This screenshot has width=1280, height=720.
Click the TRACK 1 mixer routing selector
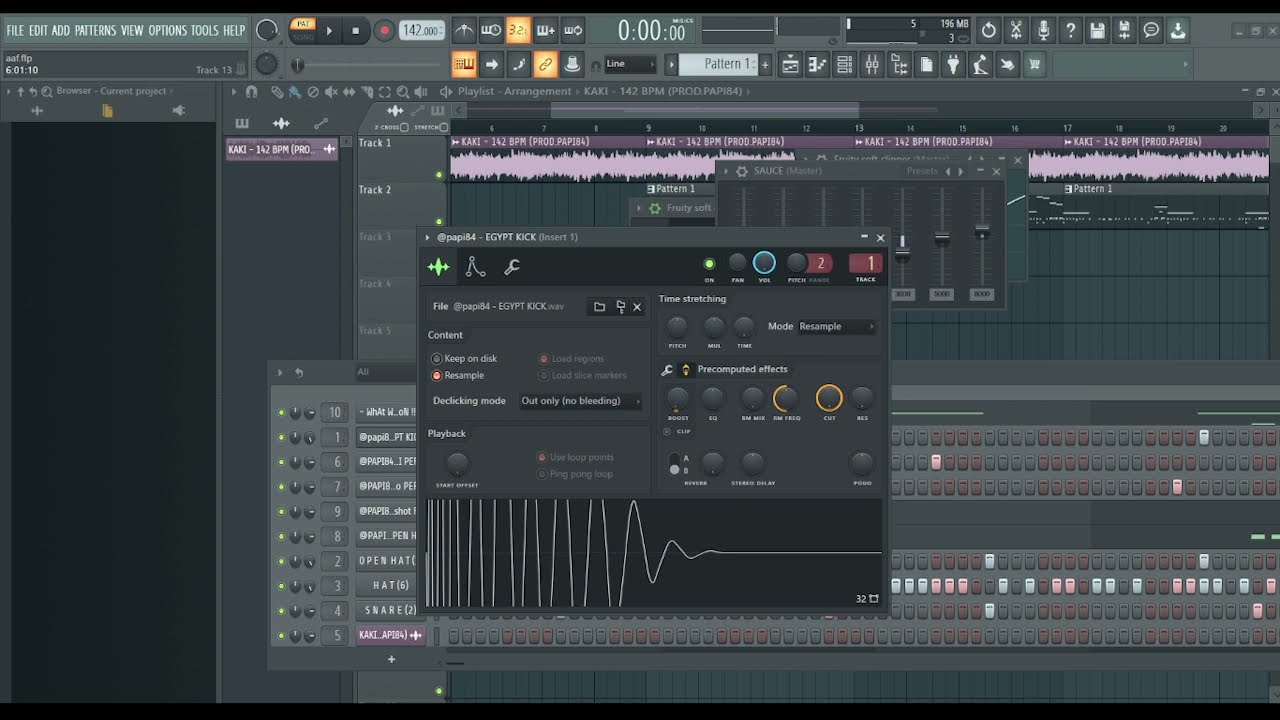(x=866, y=264)
